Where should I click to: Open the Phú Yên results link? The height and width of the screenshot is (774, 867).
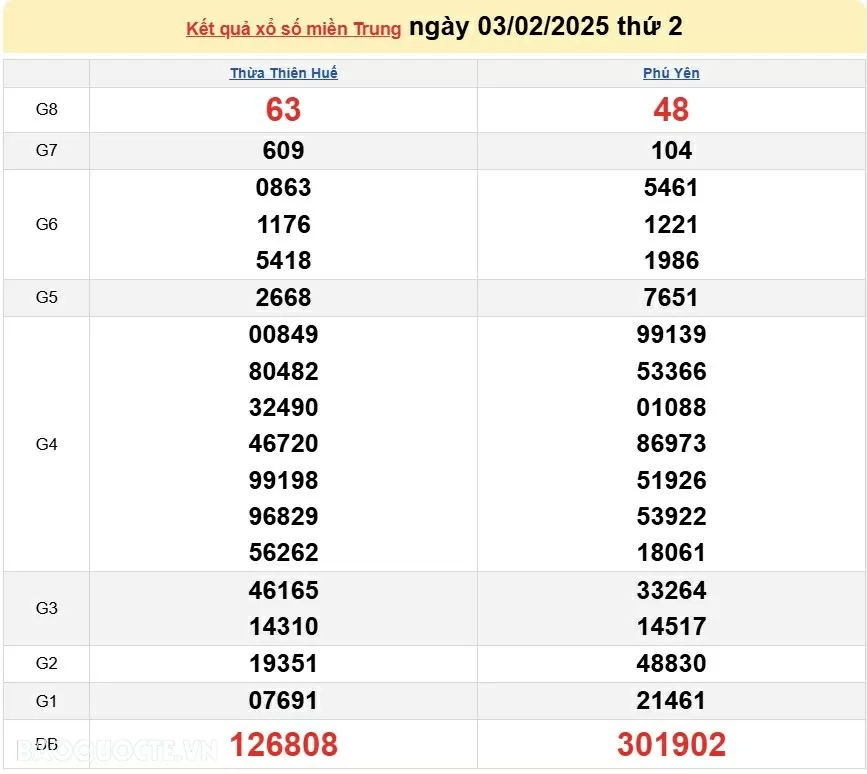[672, 72]
